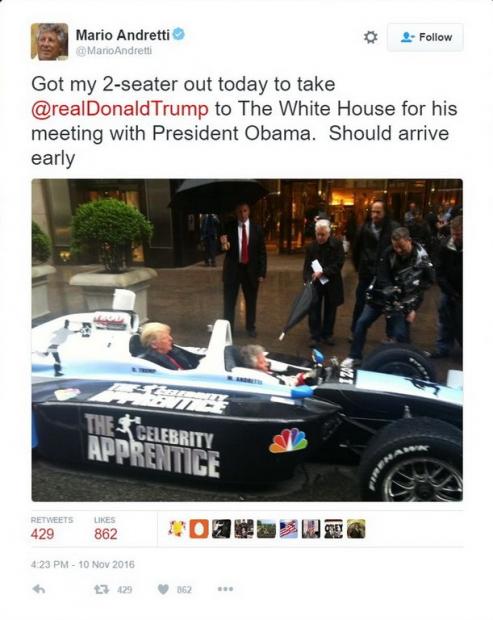
Task: Enlarge the race car photo
Action: [247, 340]
